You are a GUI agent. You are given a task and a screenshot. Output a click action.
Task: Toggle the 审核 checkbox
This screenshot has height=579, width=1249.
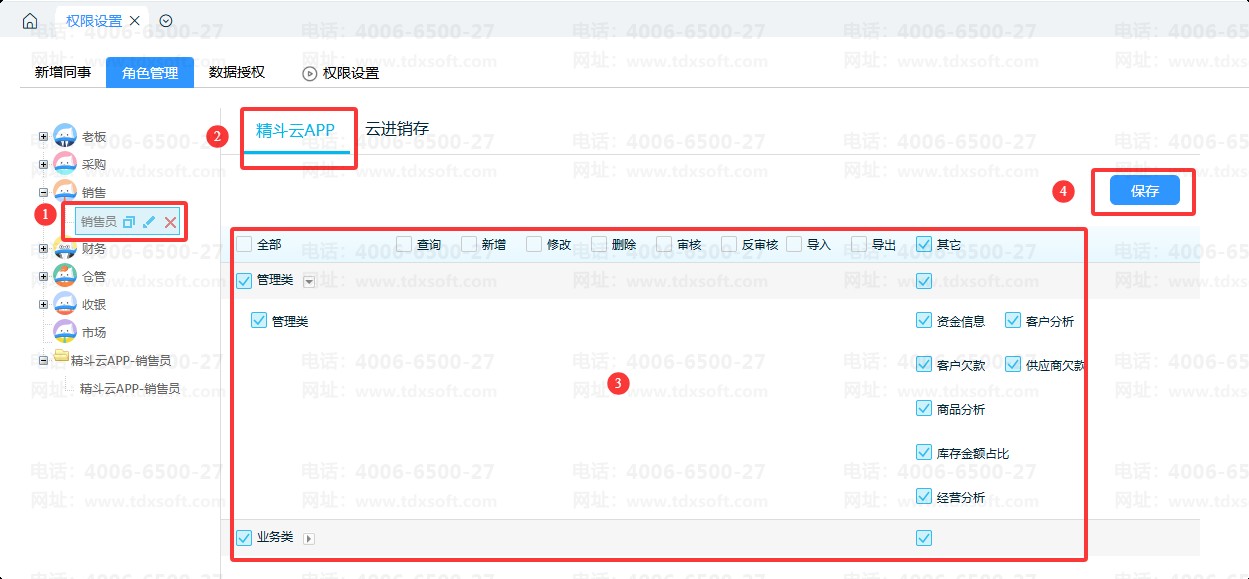pyautogui.click(x=664, y=244)
